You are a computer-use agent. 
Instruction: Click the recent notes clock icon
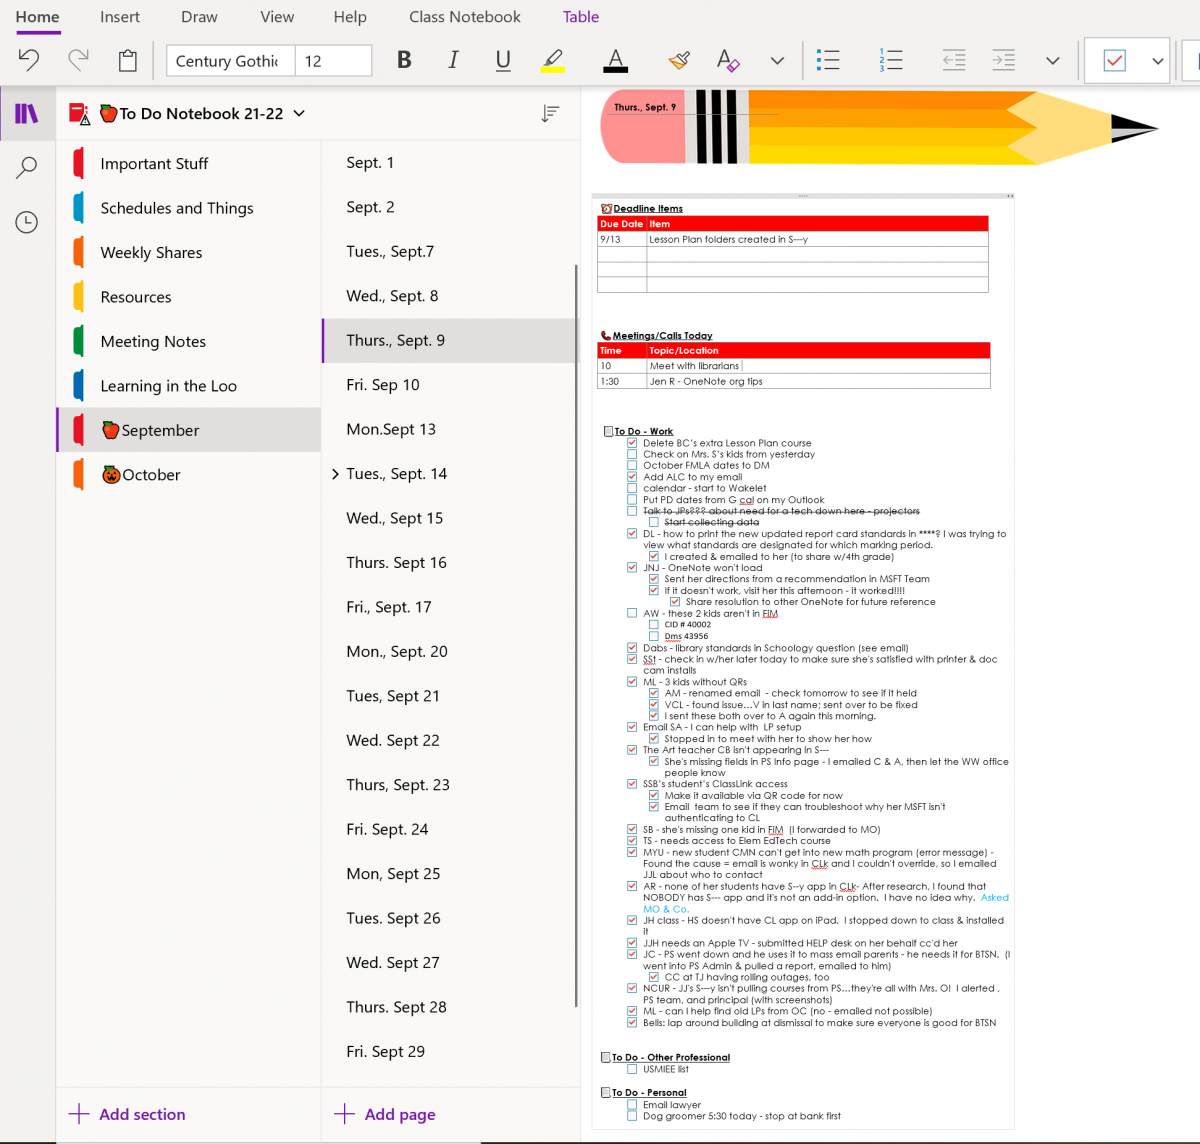pos(27,222)
